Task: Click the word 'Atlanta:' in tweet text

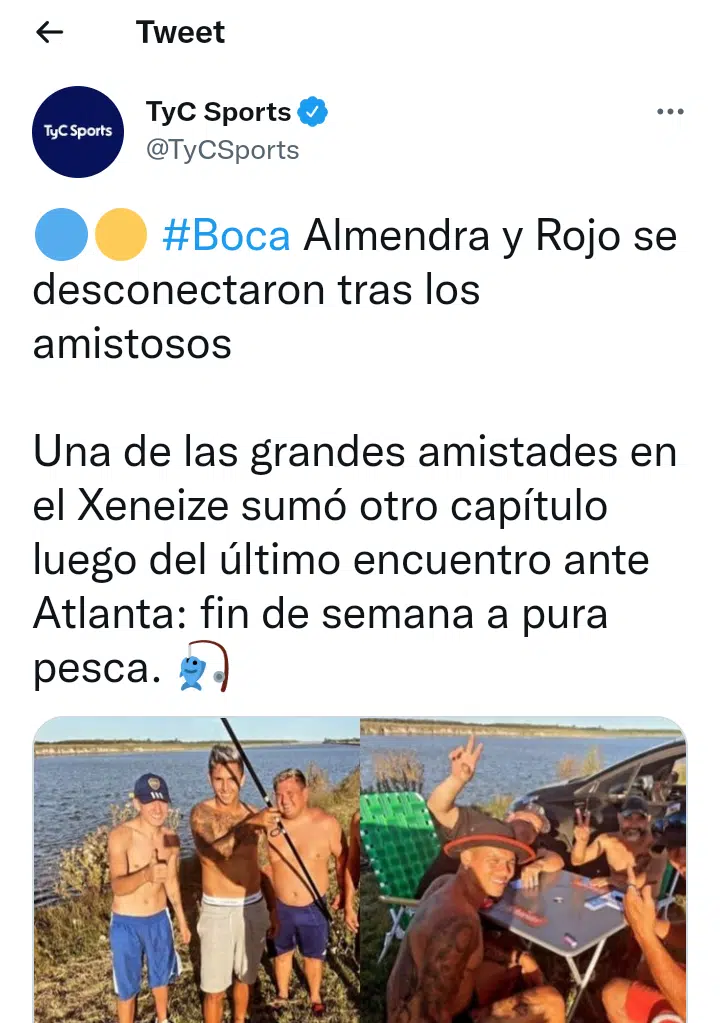Action: pos(111,614)
